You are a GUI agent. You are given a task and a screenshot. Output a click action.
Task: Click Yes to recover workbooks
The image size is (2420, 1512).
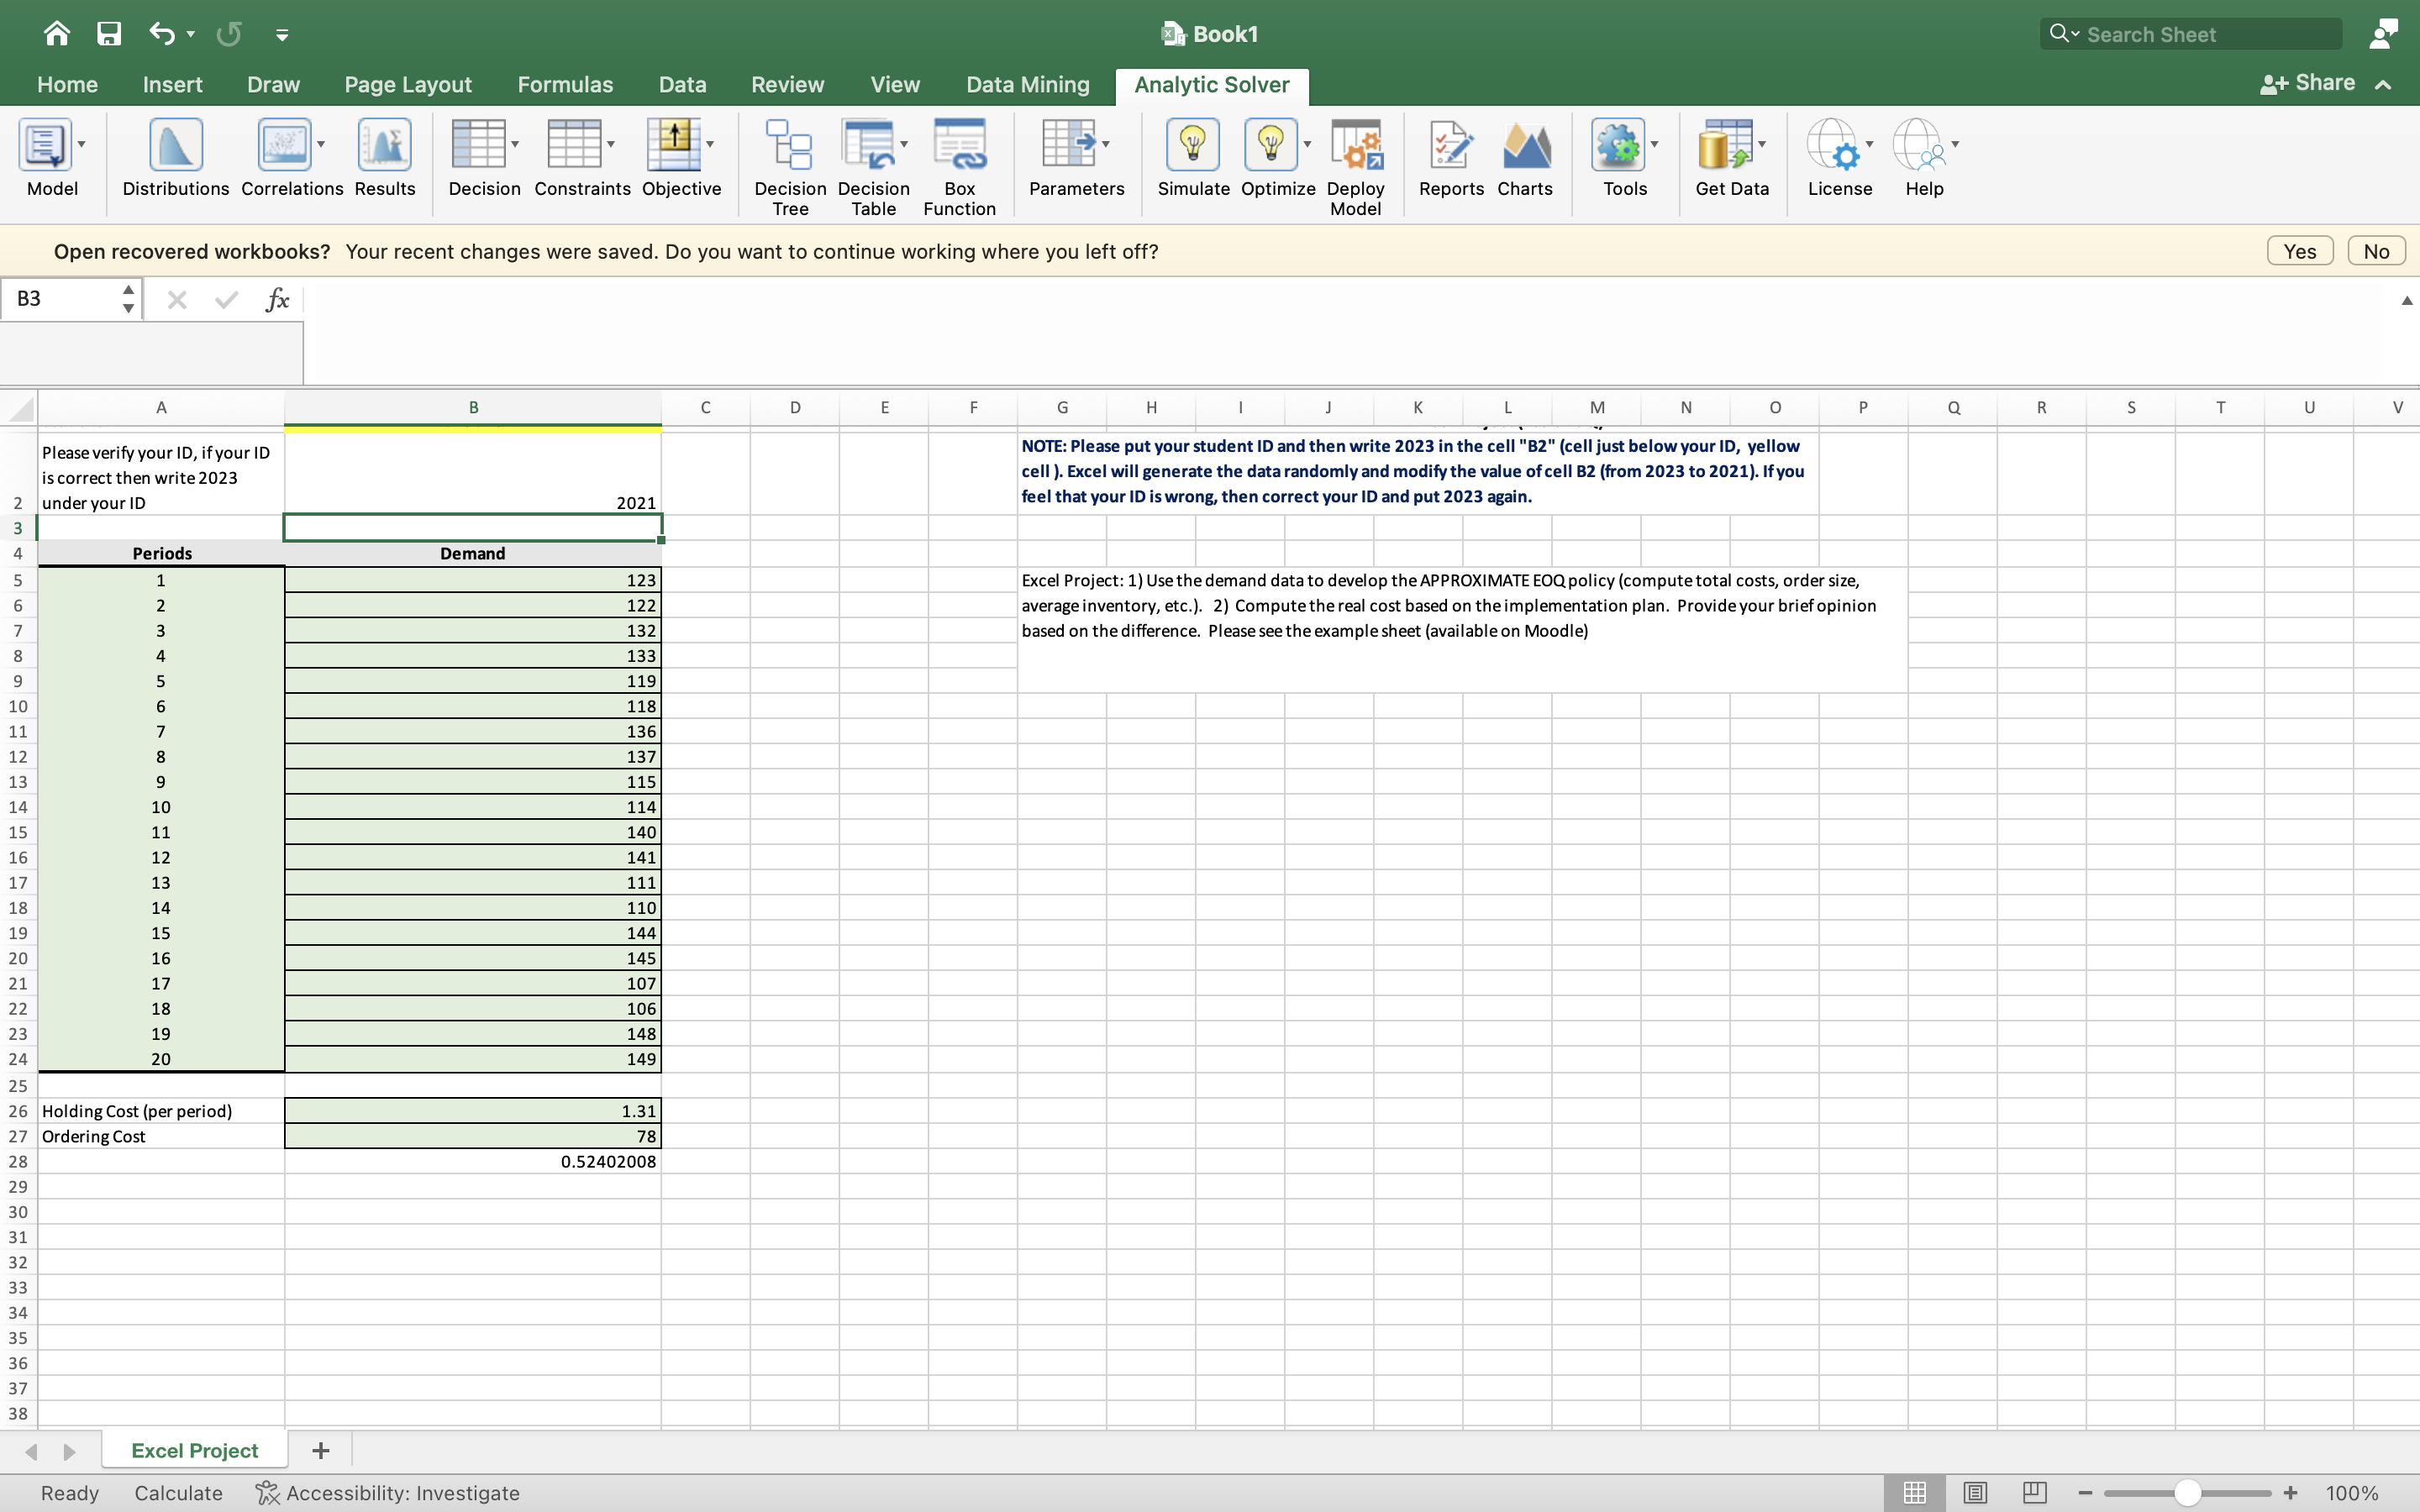pos(2299,250)
